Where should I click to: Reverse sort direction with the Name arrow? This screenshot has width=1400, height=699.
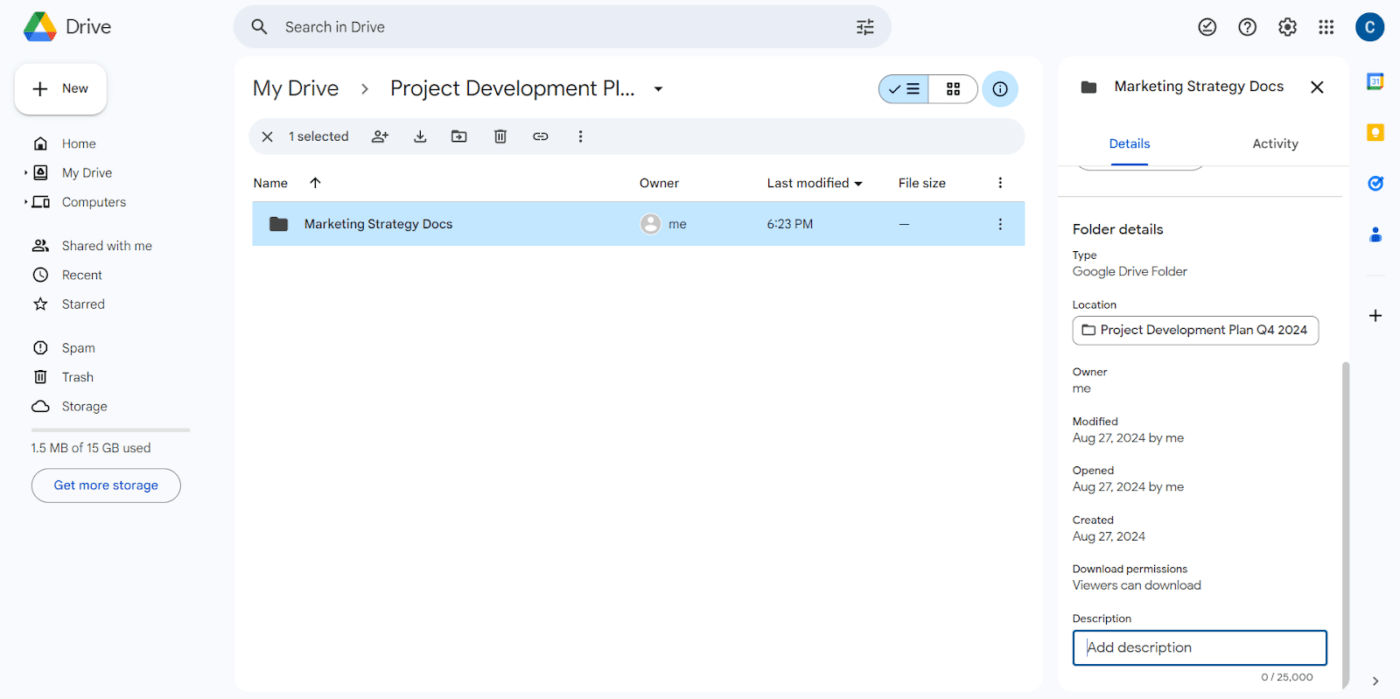[x=315, y=183]
